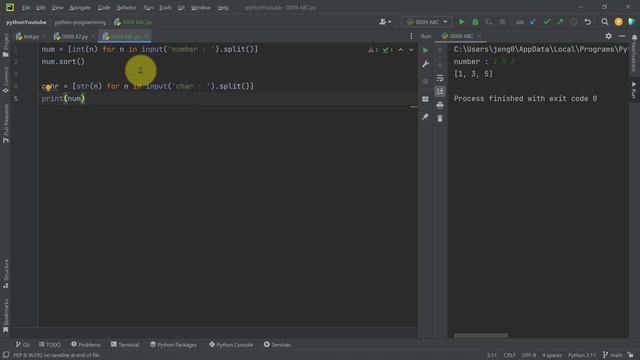Go to previous highlighted error arrow
640x360 pixels.
pos(401,50)
